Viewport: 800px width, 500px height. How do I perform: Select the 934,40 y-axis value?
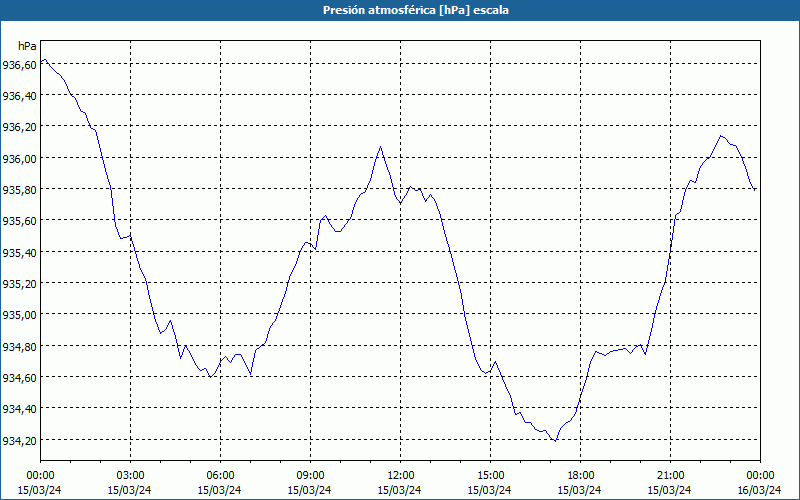point(19,409)
